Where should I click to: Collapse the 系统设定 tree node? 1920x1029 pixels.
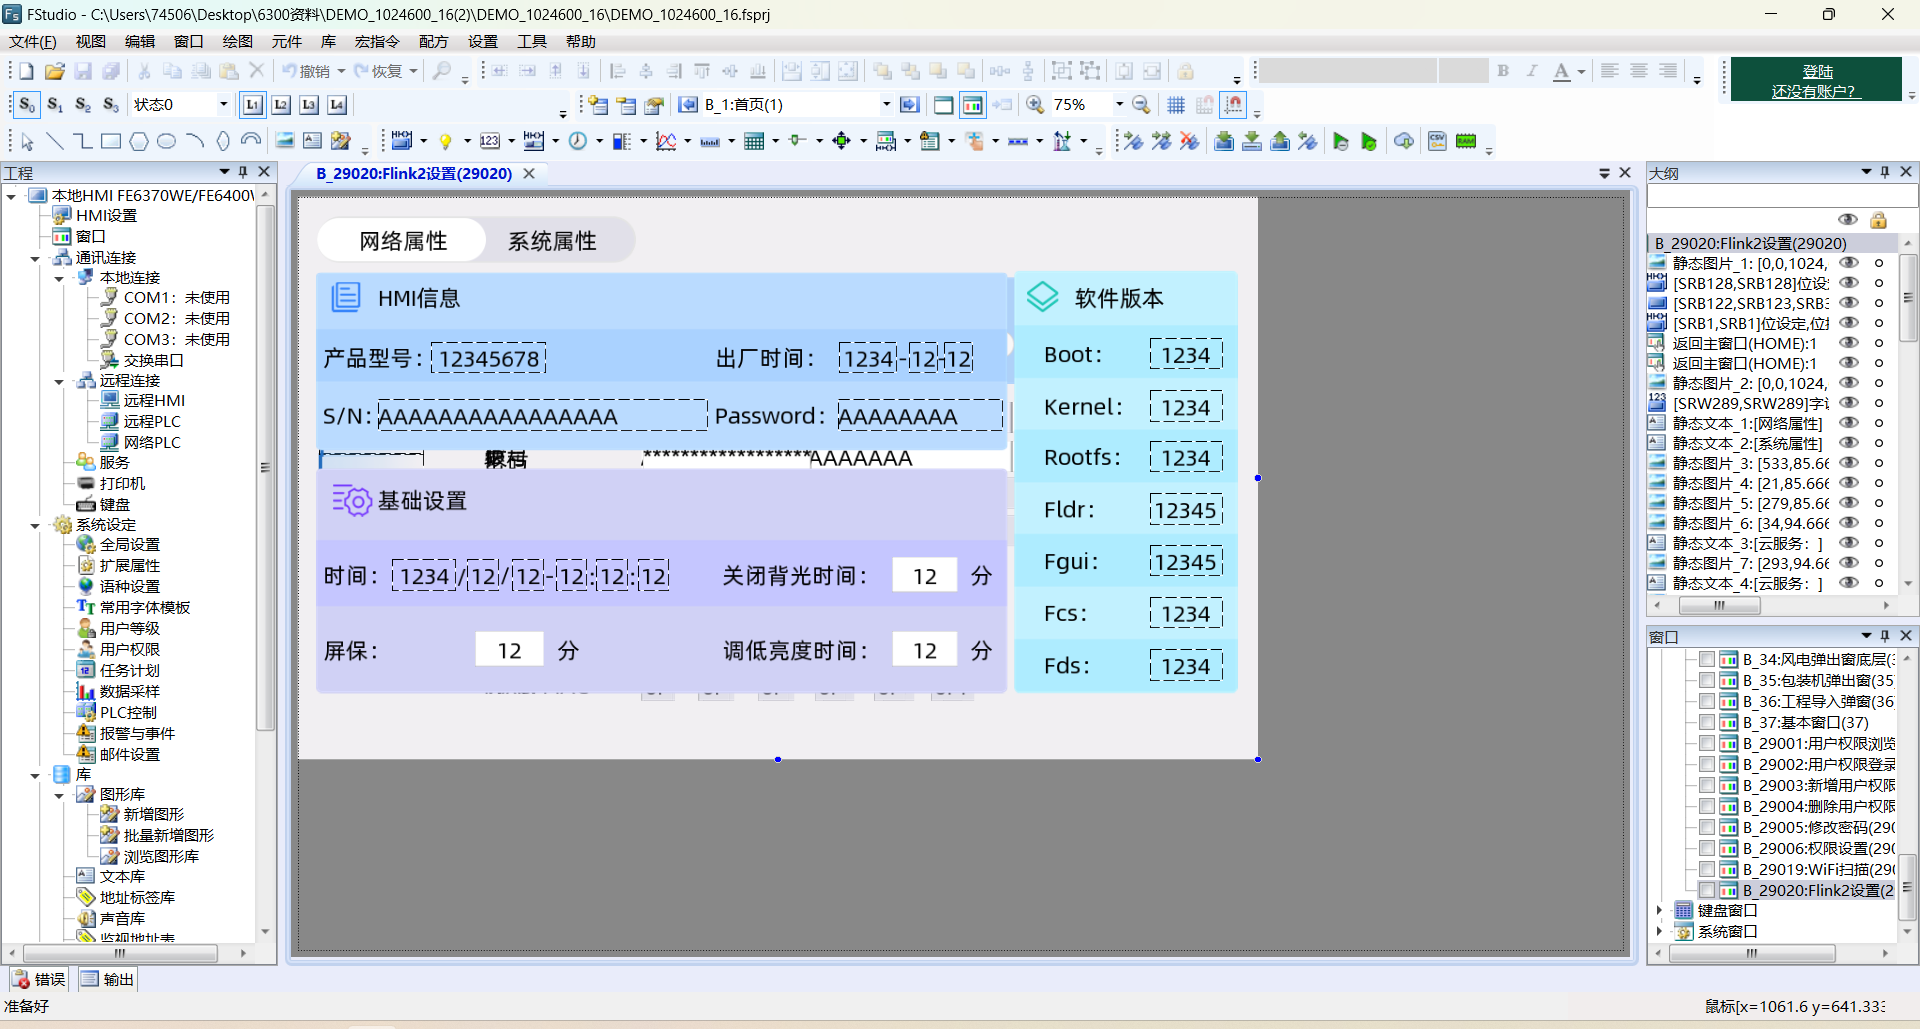(35, 525)
